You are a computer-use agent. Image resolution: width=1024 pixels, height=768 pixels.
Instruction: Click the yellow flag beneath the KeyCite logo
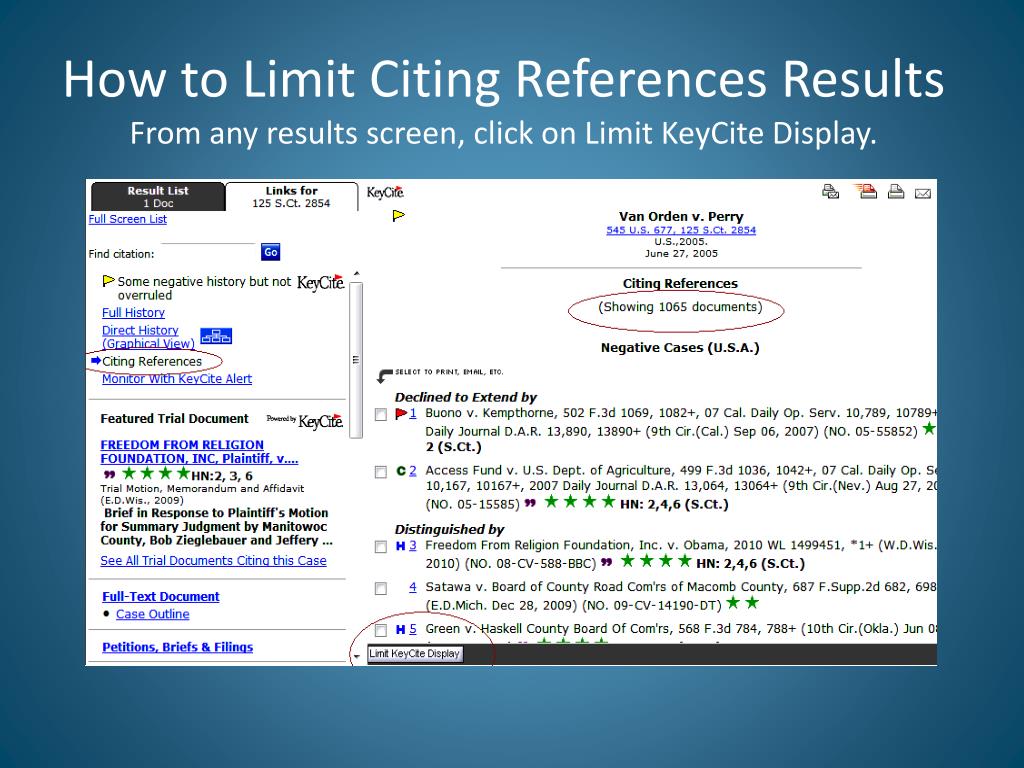click(x=398, y=216)
